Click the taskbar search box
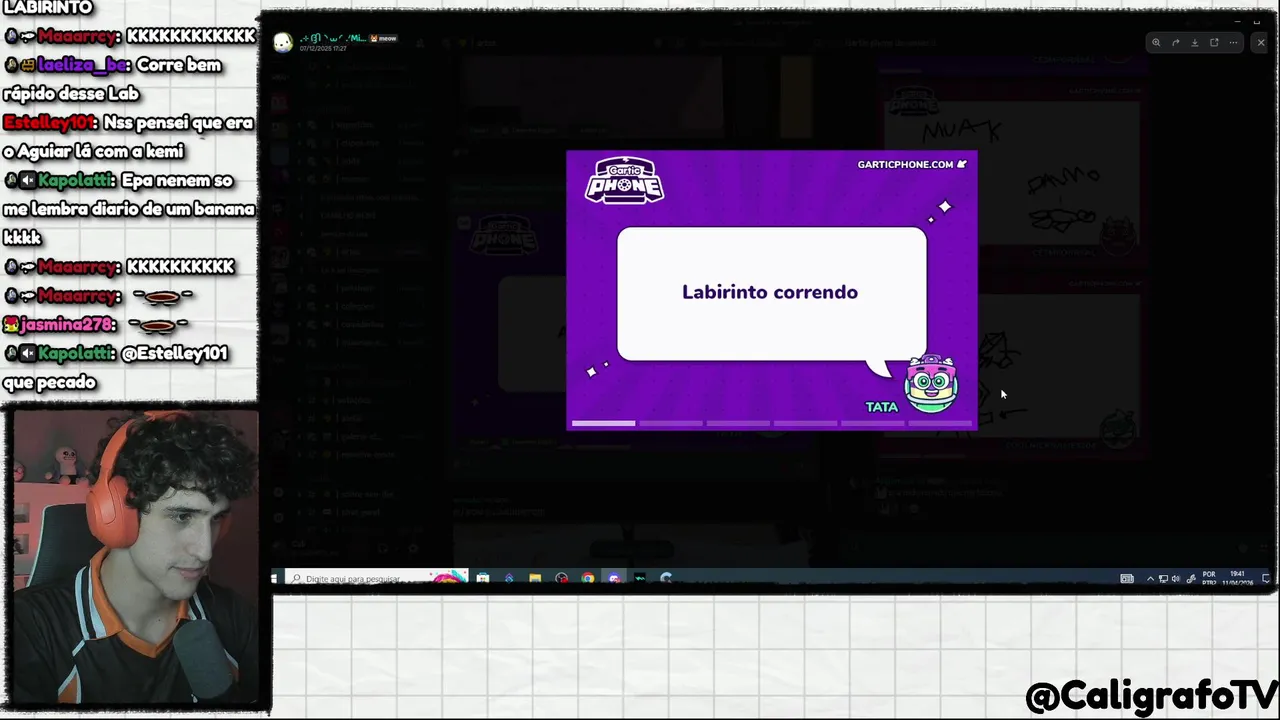This screenshot has width=1280, height=720. click(376, 578)
